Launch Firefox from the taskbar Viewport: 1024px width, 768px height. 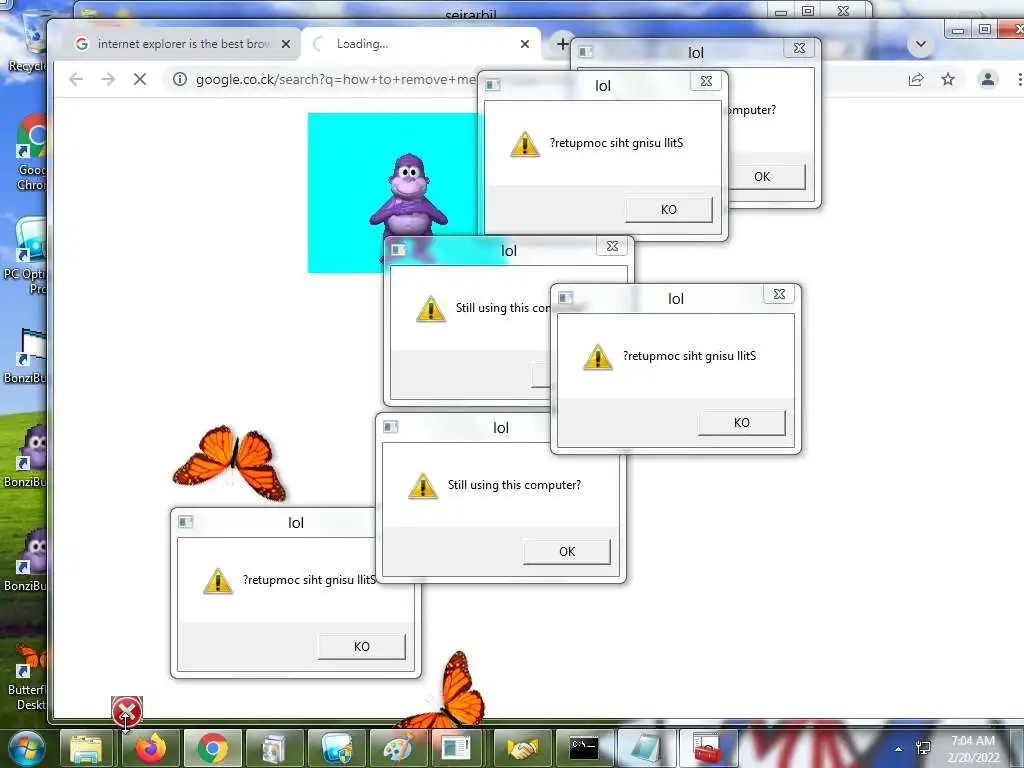[151, 748]
